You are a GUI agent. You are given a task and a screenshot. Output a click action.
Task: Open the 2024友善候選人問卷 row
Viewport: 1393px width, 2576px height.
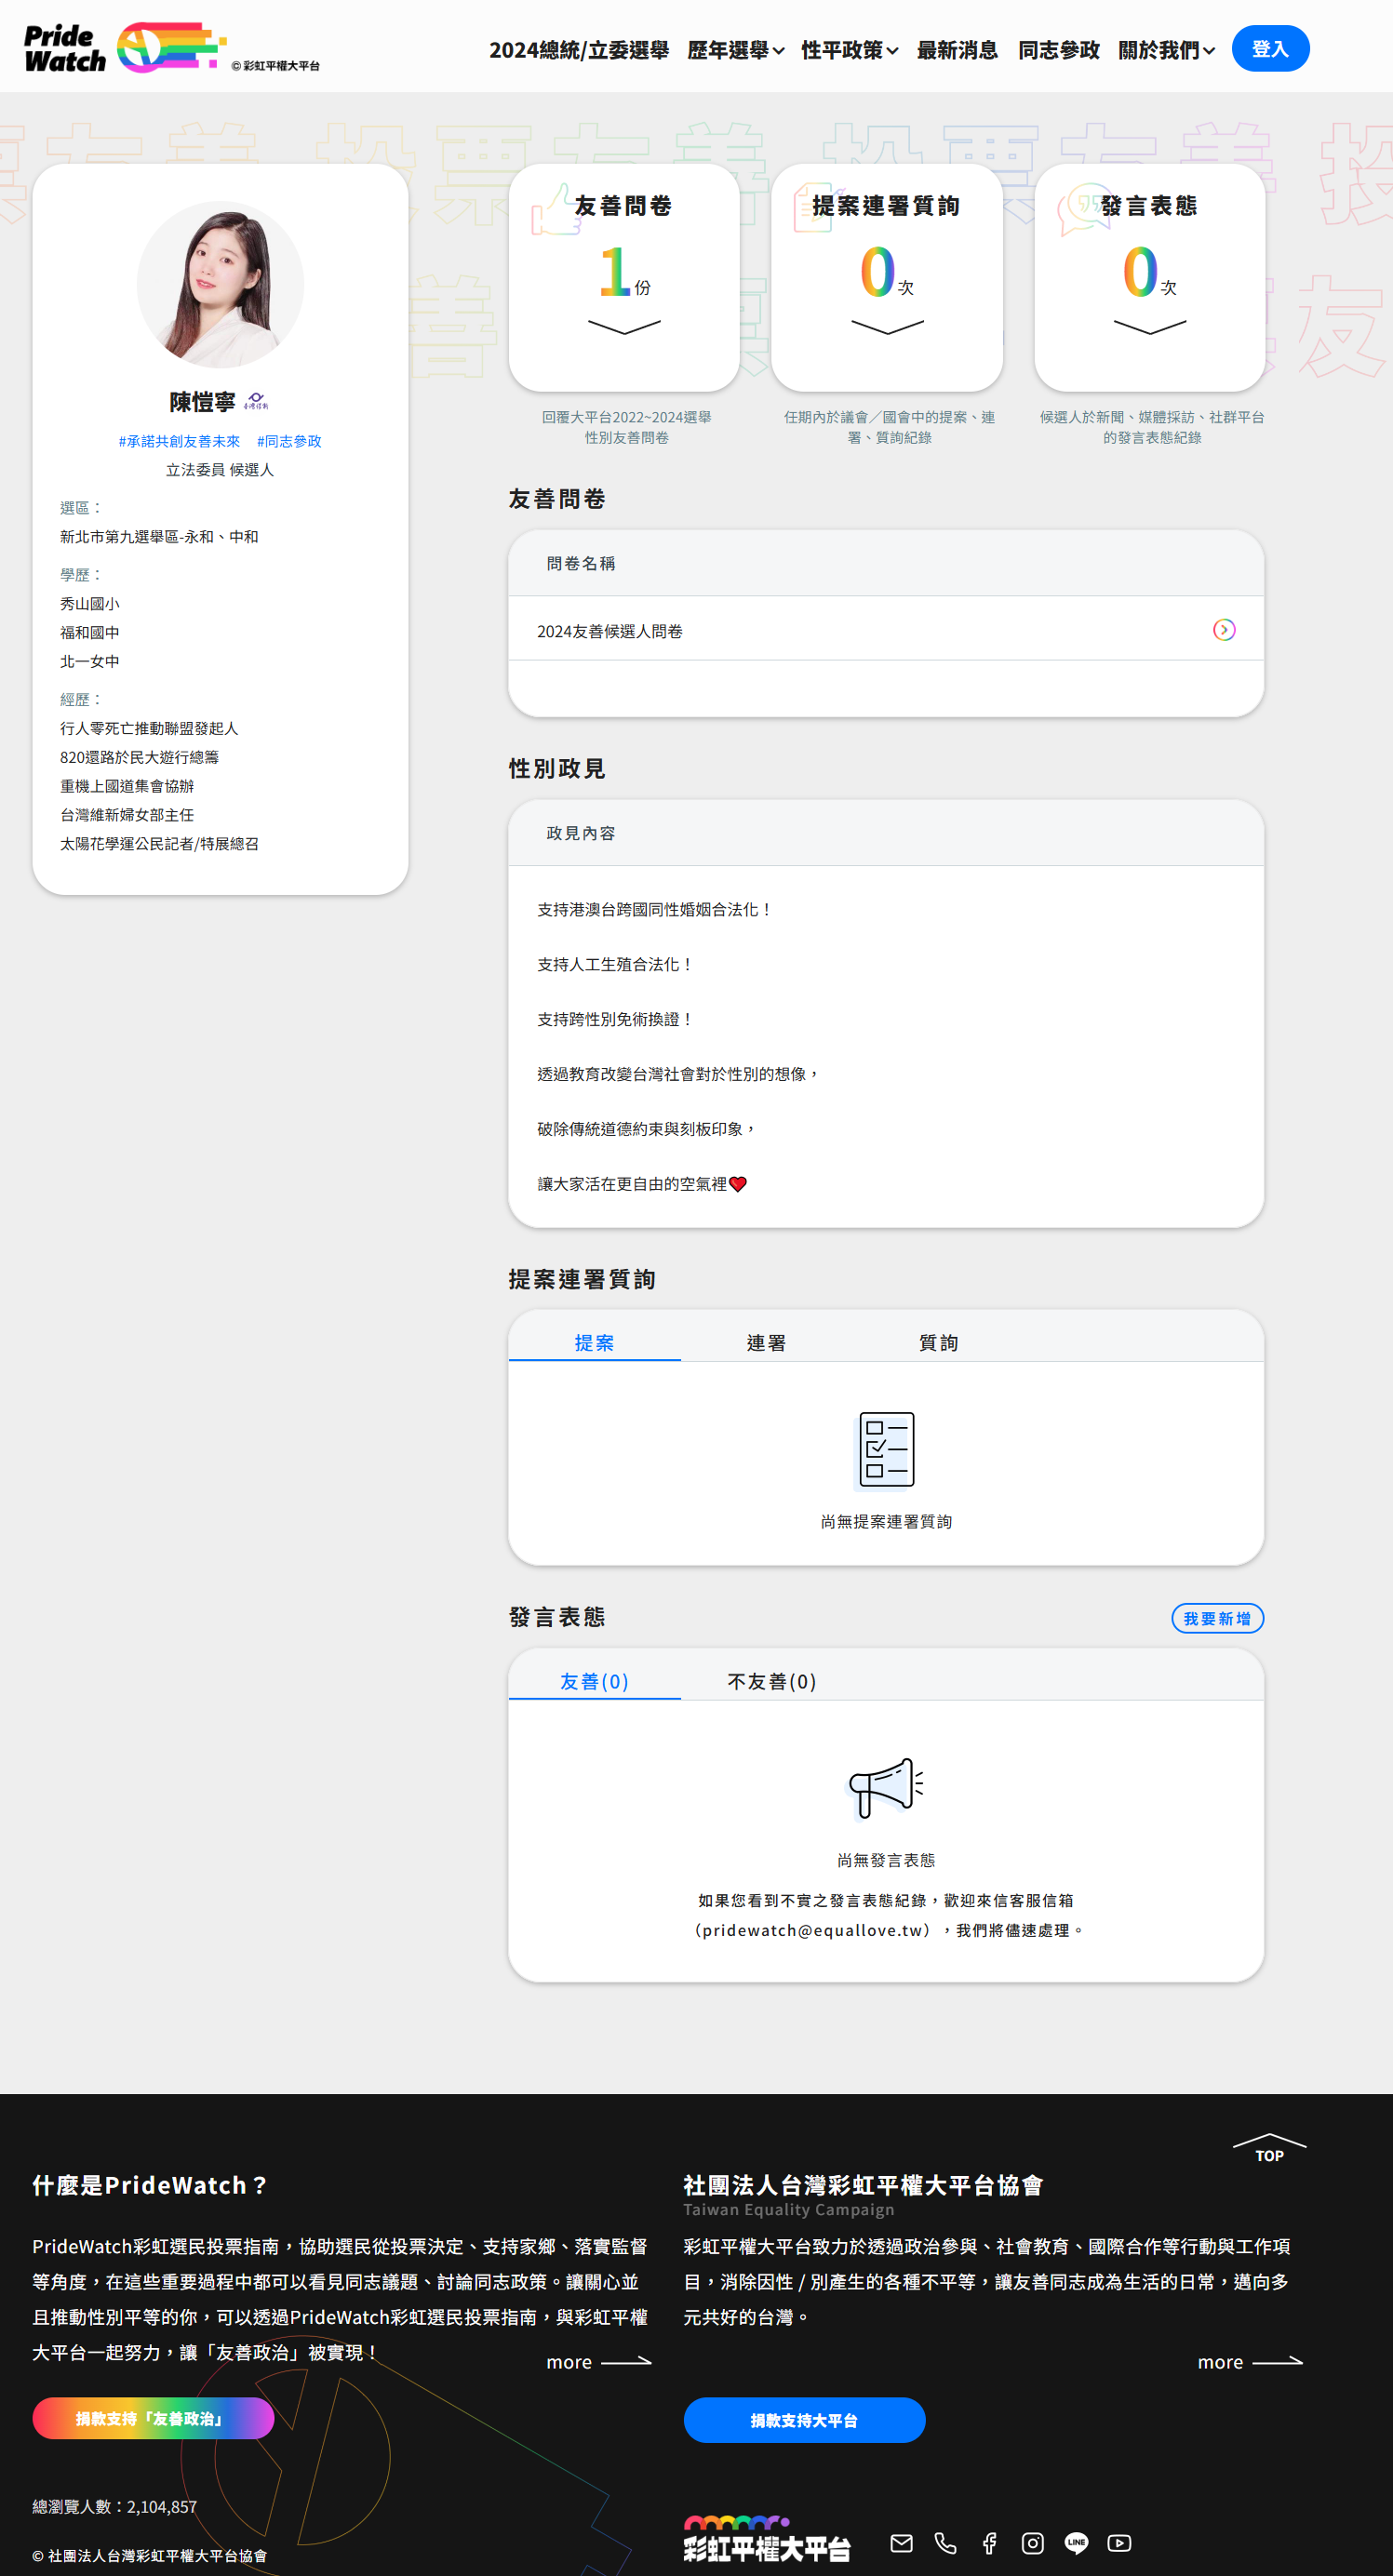(886, 630)
